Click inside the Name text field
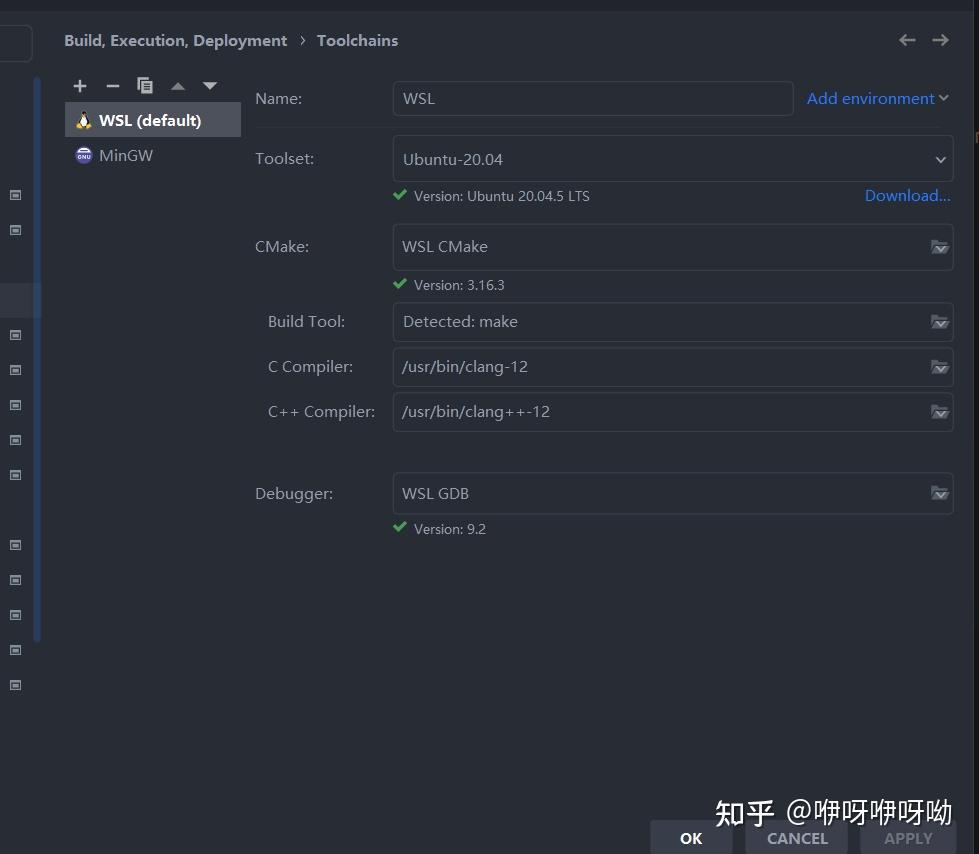Screen dimensions: 979x854 point(592,98)
